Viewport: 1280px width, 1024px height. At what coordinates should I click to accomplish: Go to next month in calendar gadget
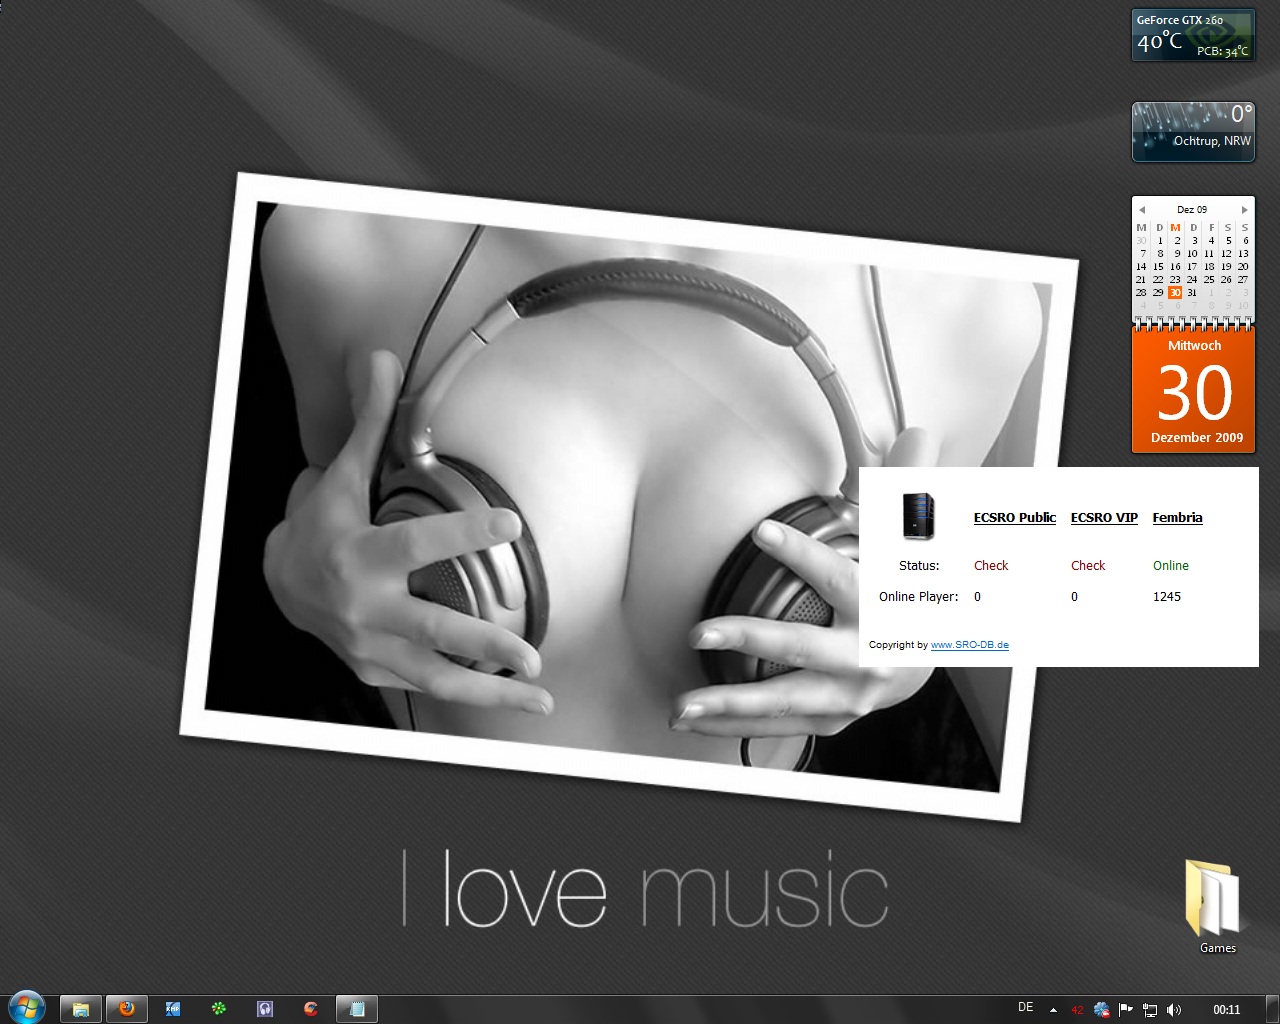coord(1244,210)
